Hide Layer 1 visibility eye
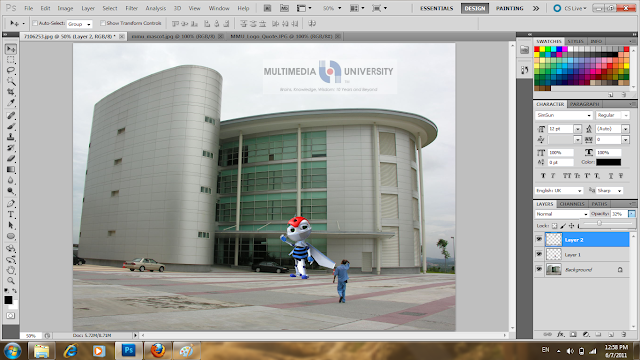Image resolution: width=640 pixels, height=360 pixels. [x=539, y=254]
